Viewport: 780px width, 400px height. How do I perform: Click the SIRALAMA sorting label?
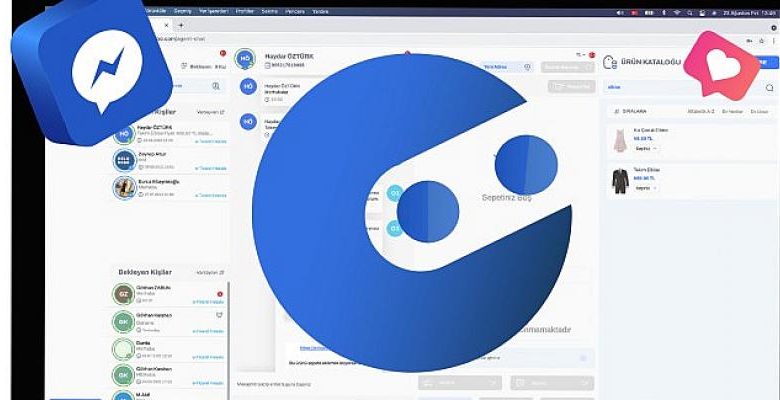click(x=635, y=111)
